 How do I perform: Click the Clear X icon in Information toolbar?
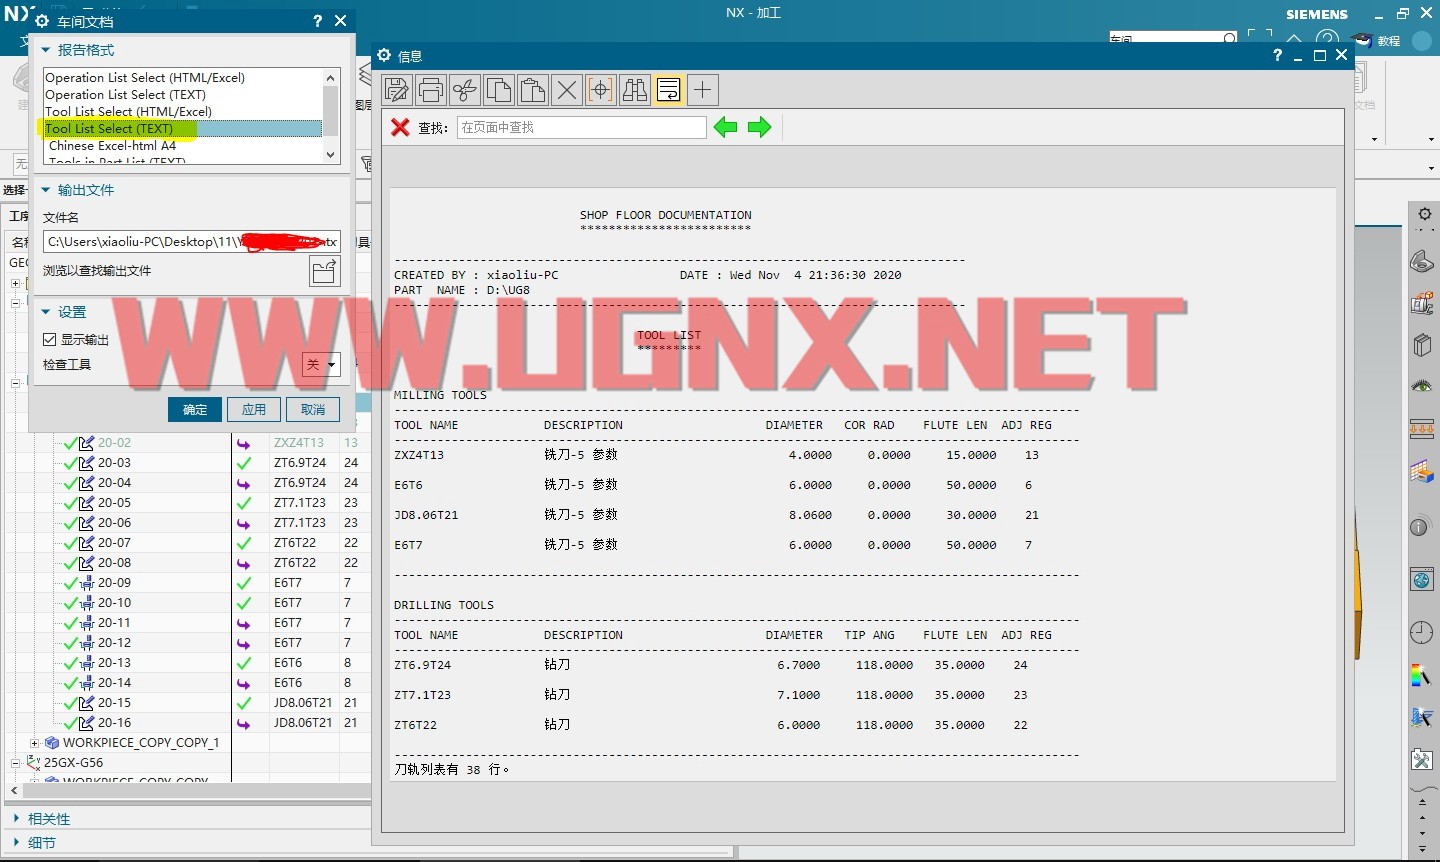tap(567, 90)
